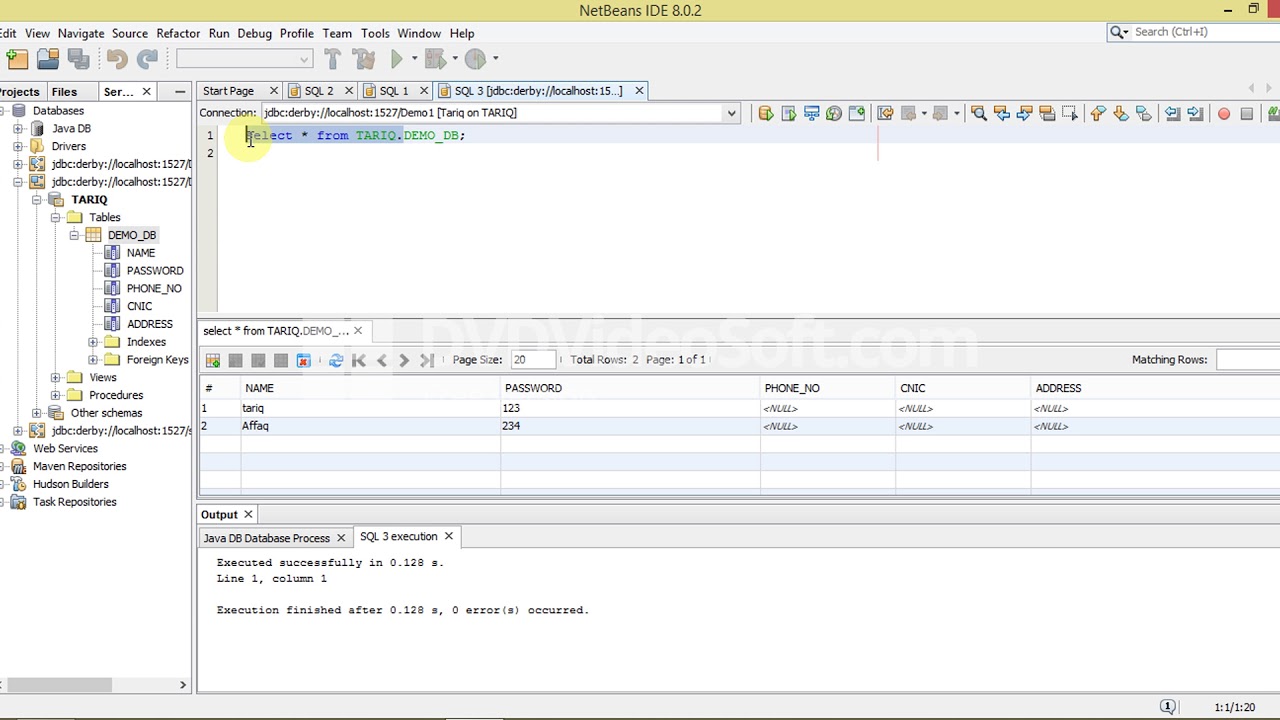Click Insert Record icon in results toolbar
Image resolution: width=1280 pixels, height=720 pixels.
(x=213, y=360)
